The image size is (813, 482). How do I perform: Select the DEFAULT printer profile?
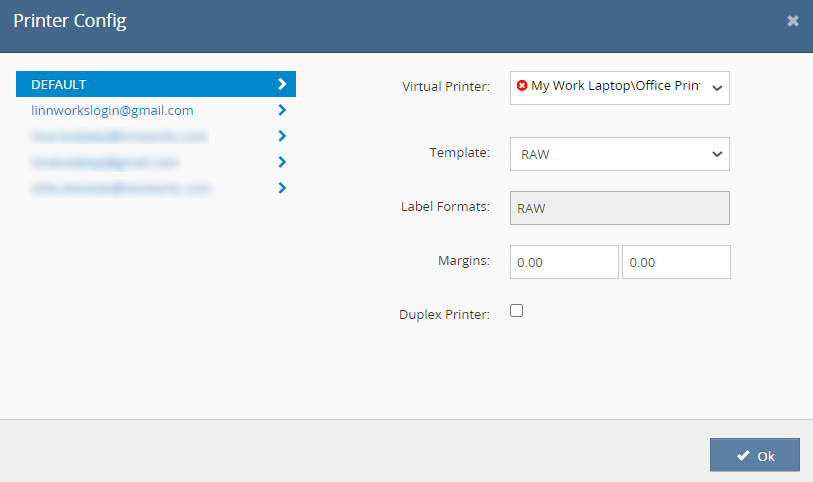coord(156,84)
